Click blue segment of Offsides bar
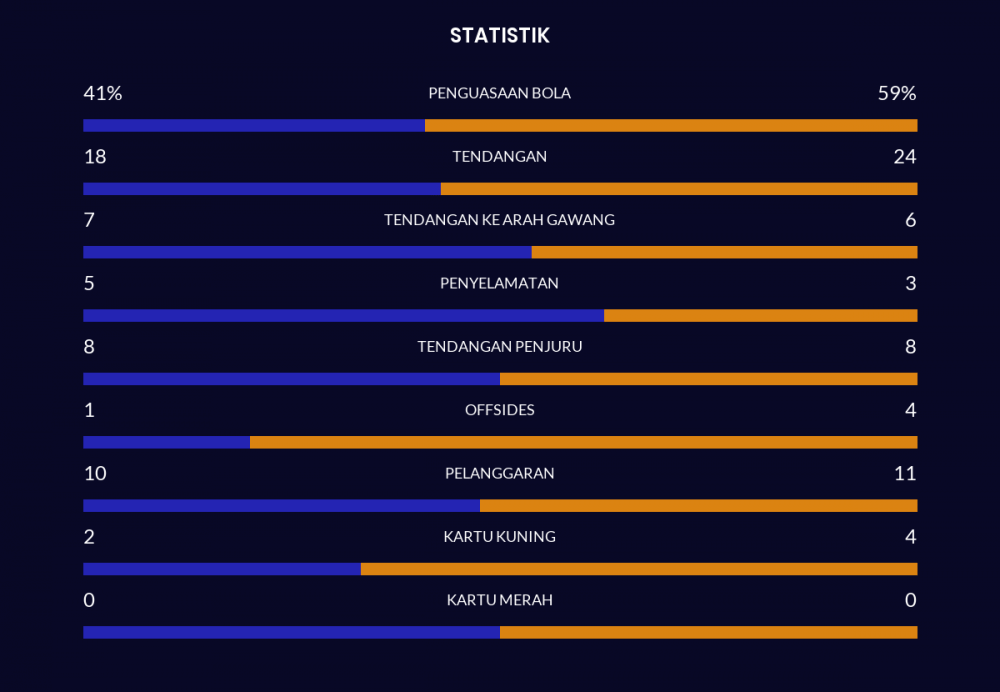 pos(166,442)
